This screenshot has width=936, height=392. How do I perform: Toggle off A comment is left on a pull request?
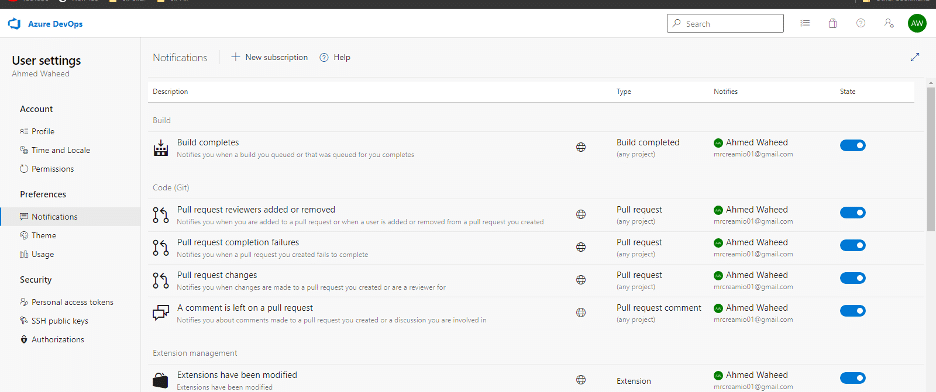[x=852, y=311]
